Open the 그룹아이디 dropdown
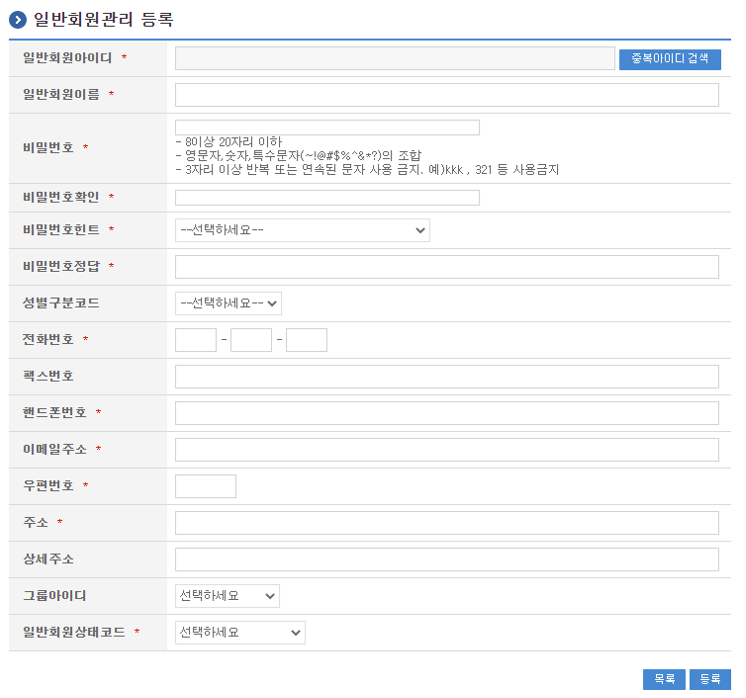The width and height of the screenshot is (746, 698). [x=227, y=596]
